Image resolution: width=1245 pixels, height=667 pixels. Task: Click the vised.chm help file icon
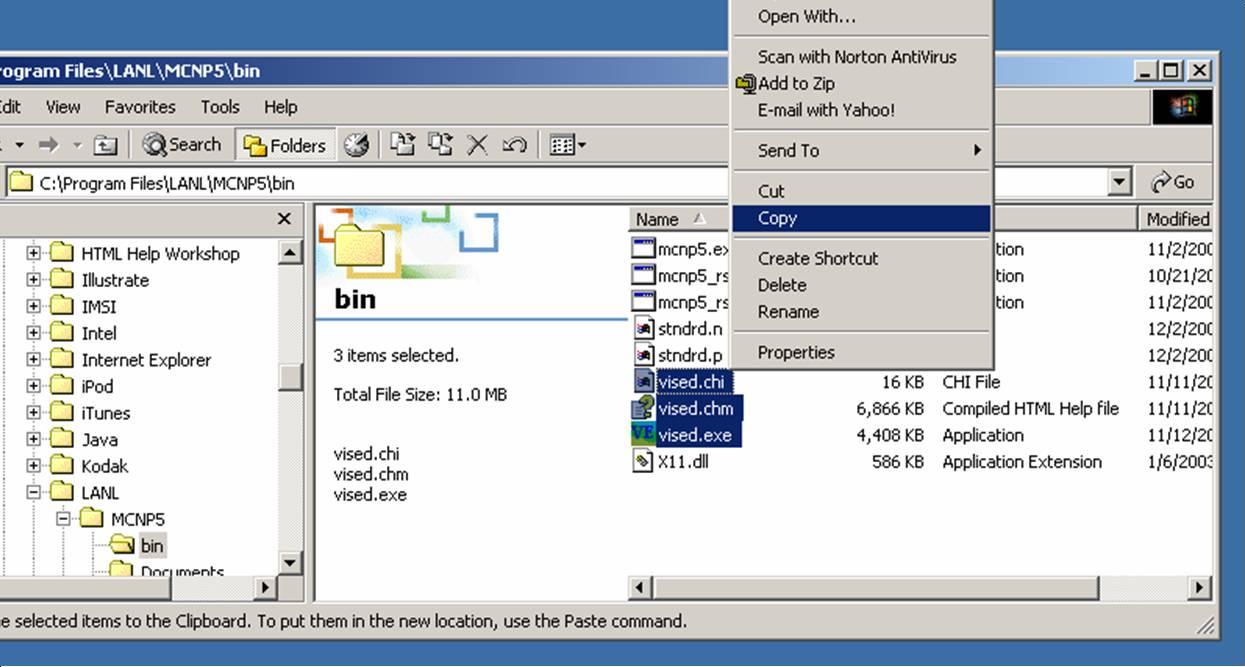click(x=643, y=408)
